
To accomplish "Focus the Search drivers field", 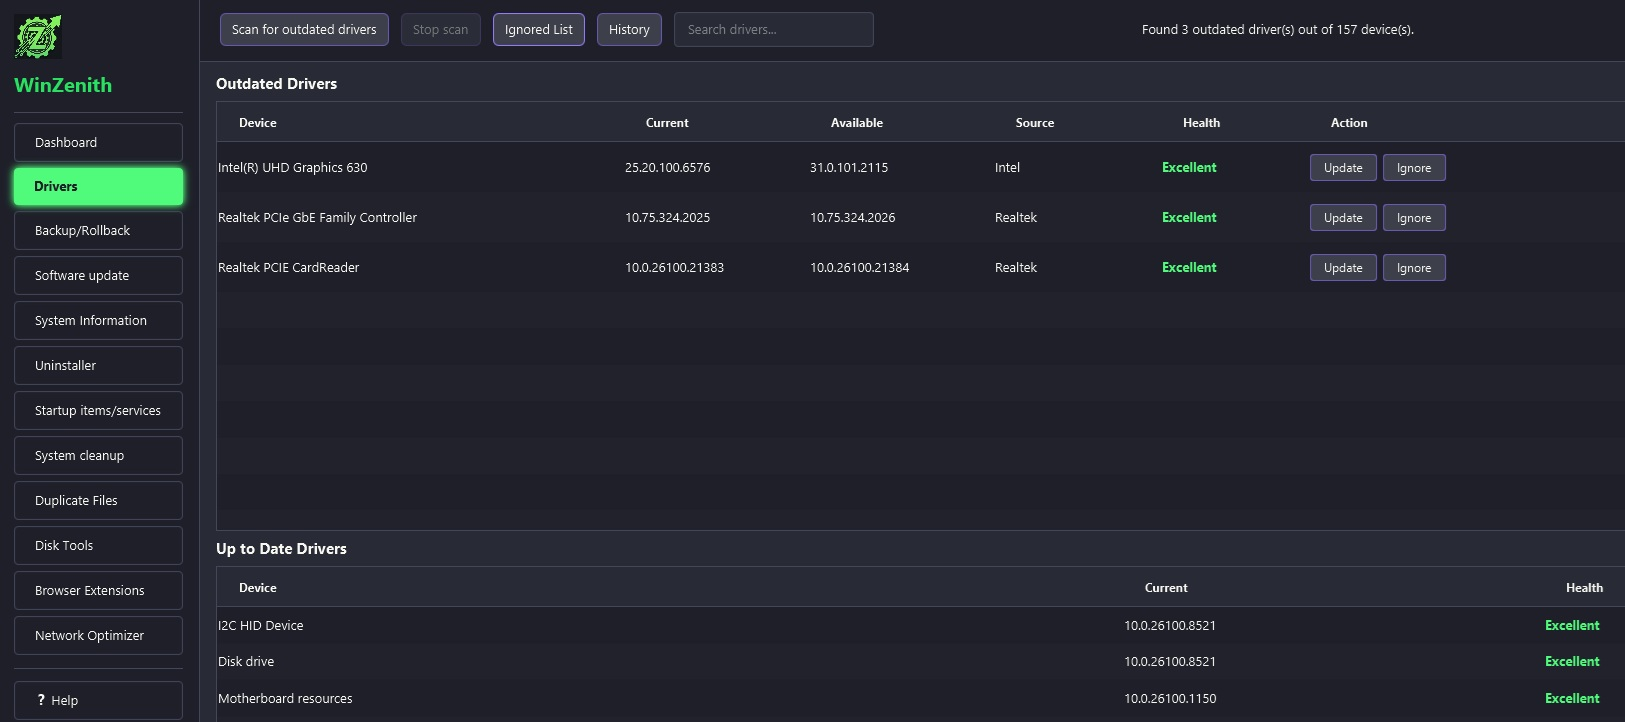I will pos(774,29).
